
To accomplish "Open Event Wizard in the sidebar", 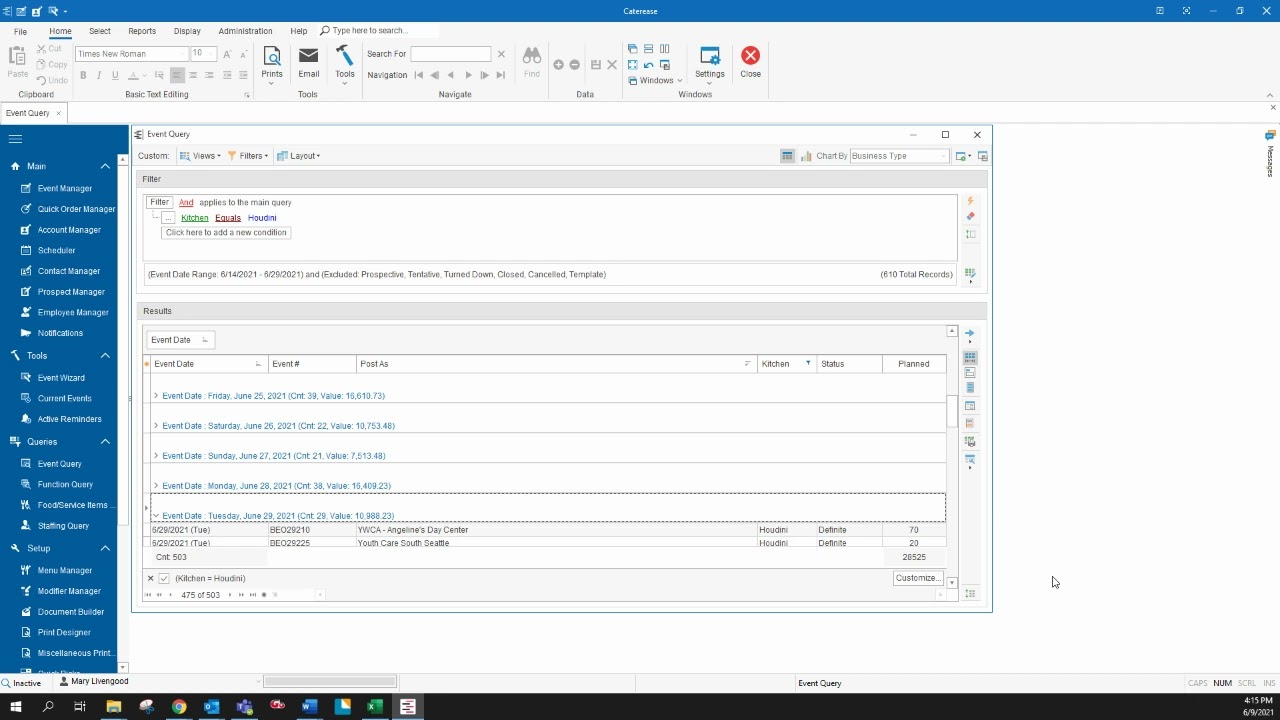I will click(61, 378).
